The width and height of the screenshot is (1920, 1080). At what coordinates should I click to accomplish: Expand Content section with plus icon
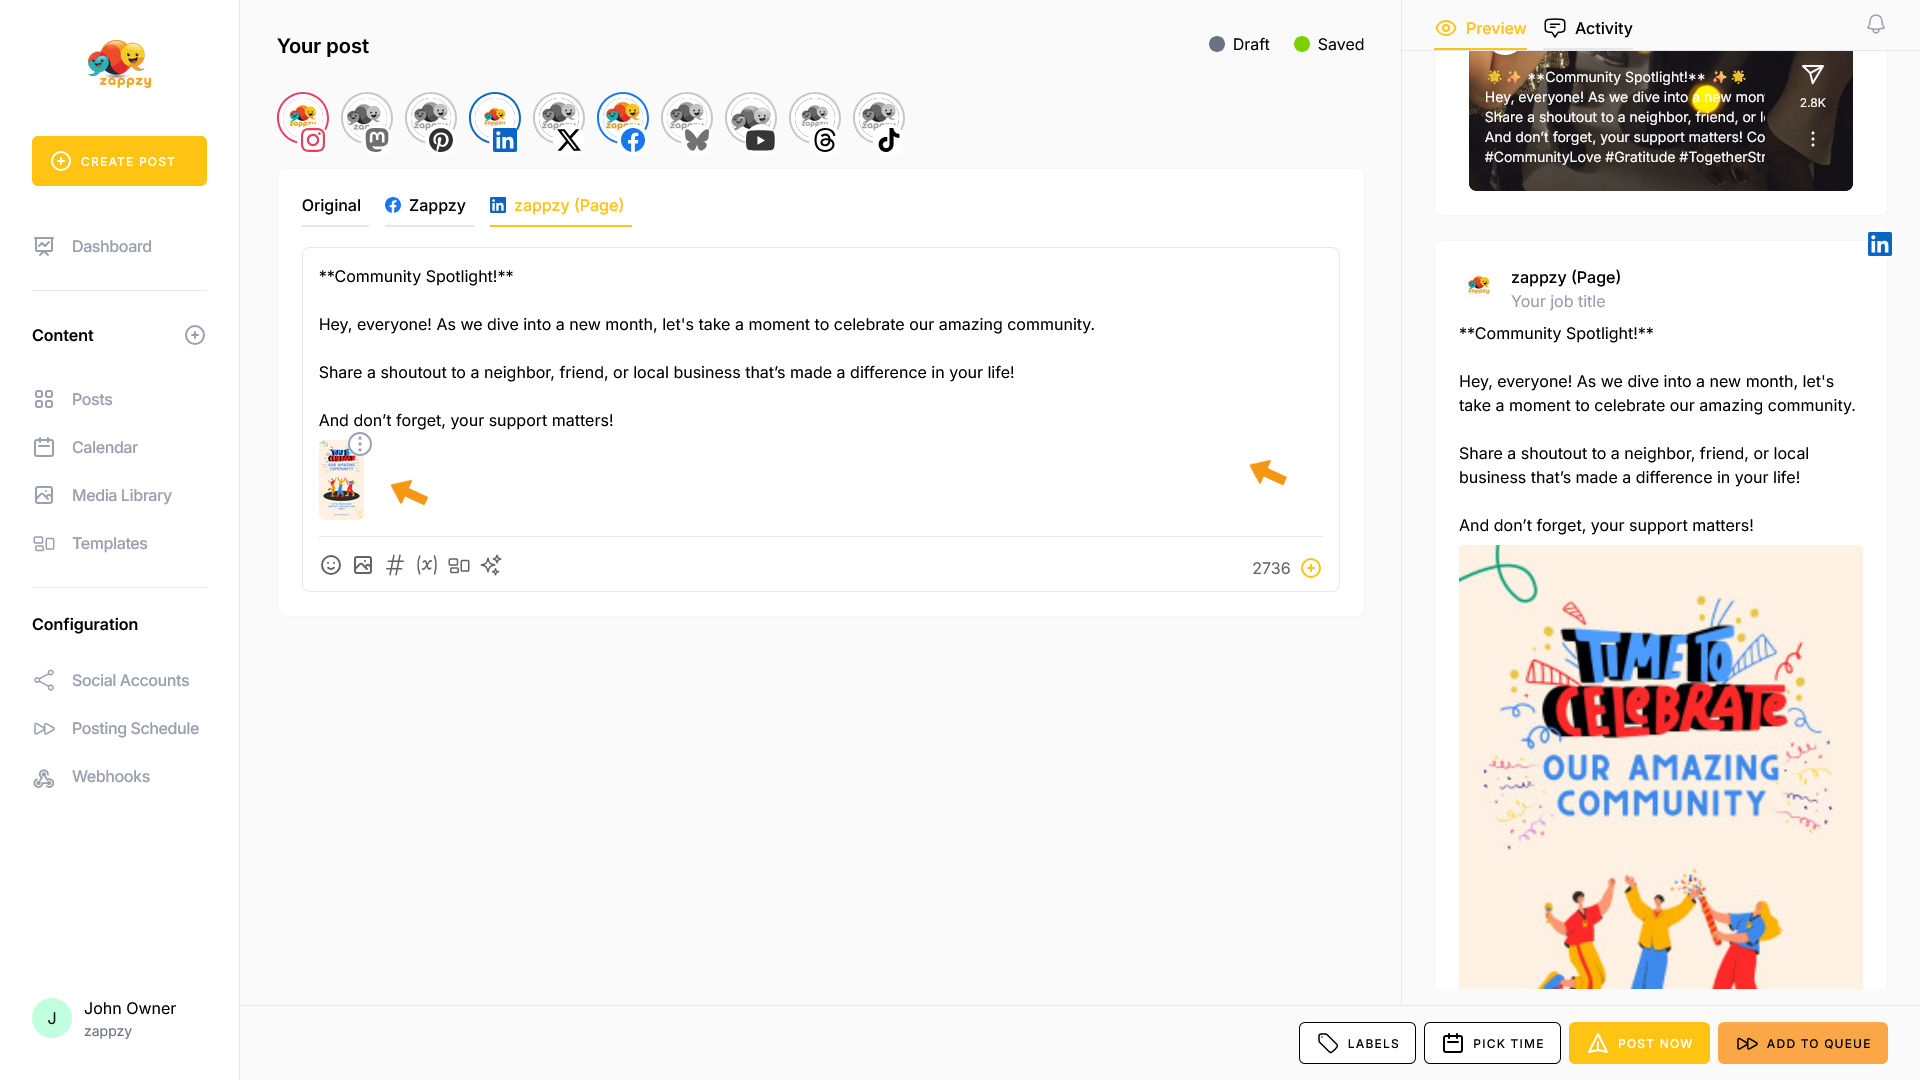tap(195, 335)
